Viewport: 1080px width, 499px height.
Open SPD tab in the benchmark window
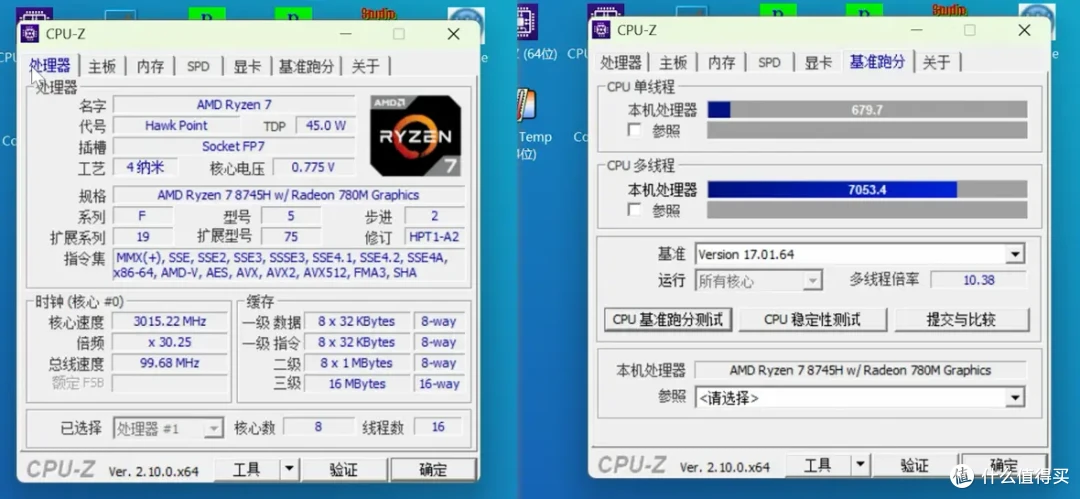(769, 63)
